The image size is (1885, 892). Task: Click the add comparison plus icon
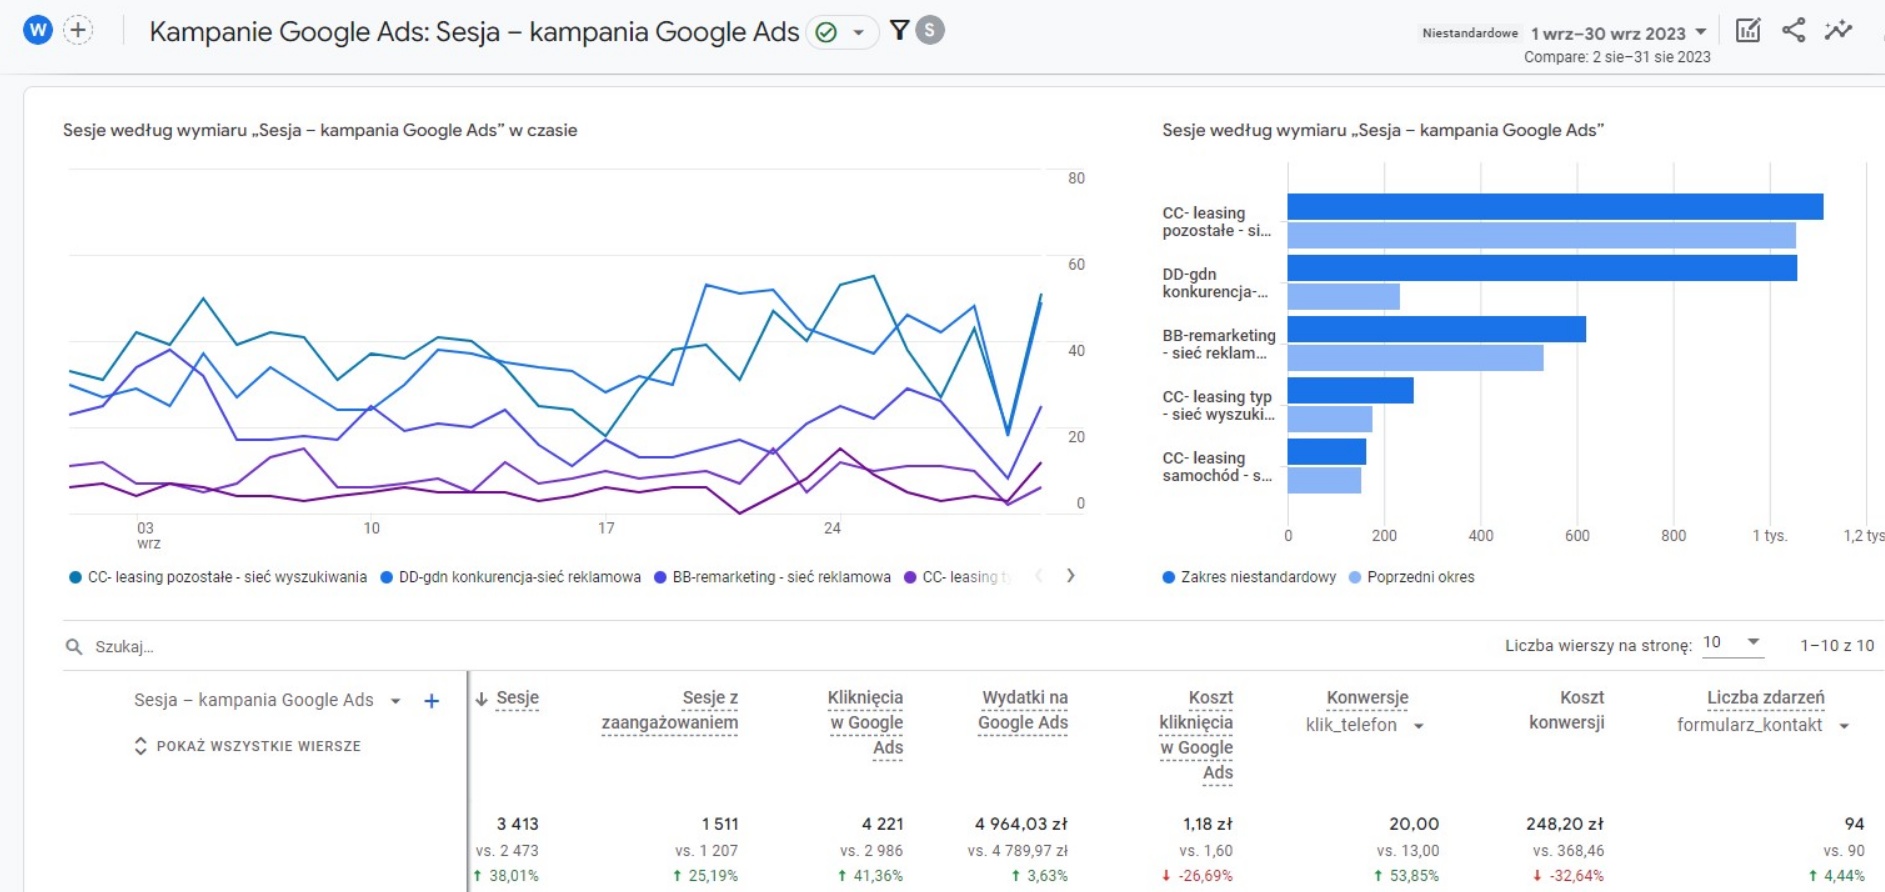click(78, 30)
